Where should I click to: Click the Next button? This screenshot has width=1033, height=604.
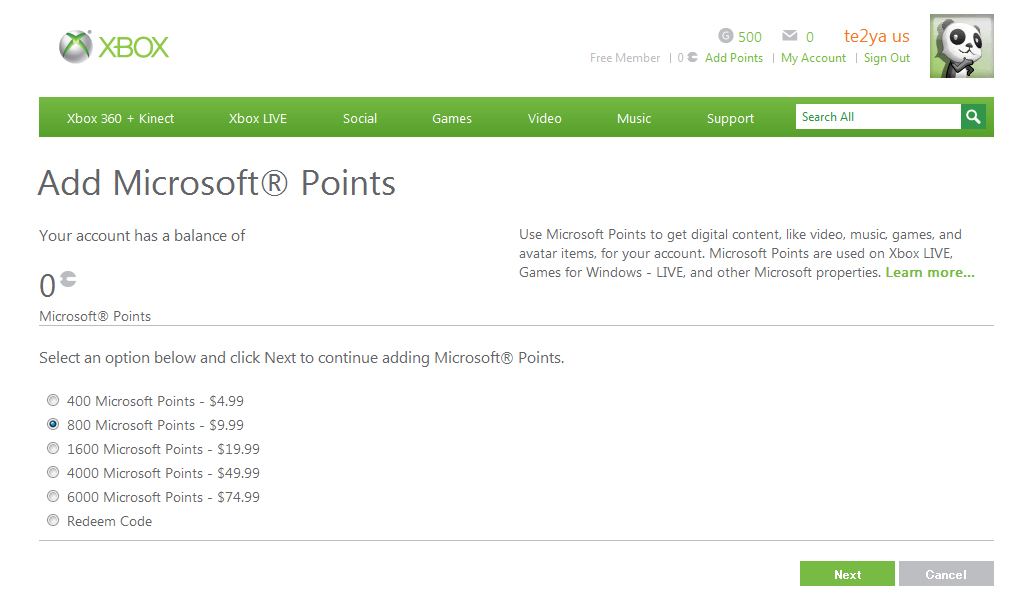[847, 574]
